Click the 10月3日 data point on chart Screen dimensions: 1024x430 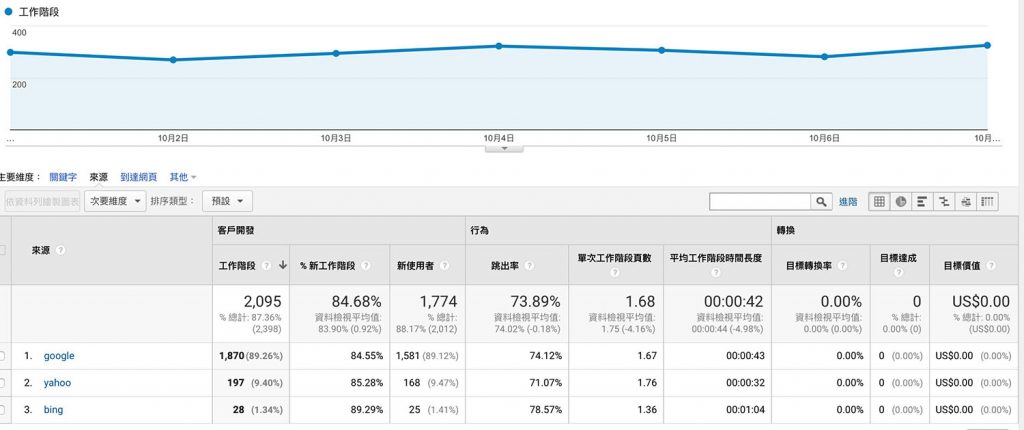tap(336, 53)
